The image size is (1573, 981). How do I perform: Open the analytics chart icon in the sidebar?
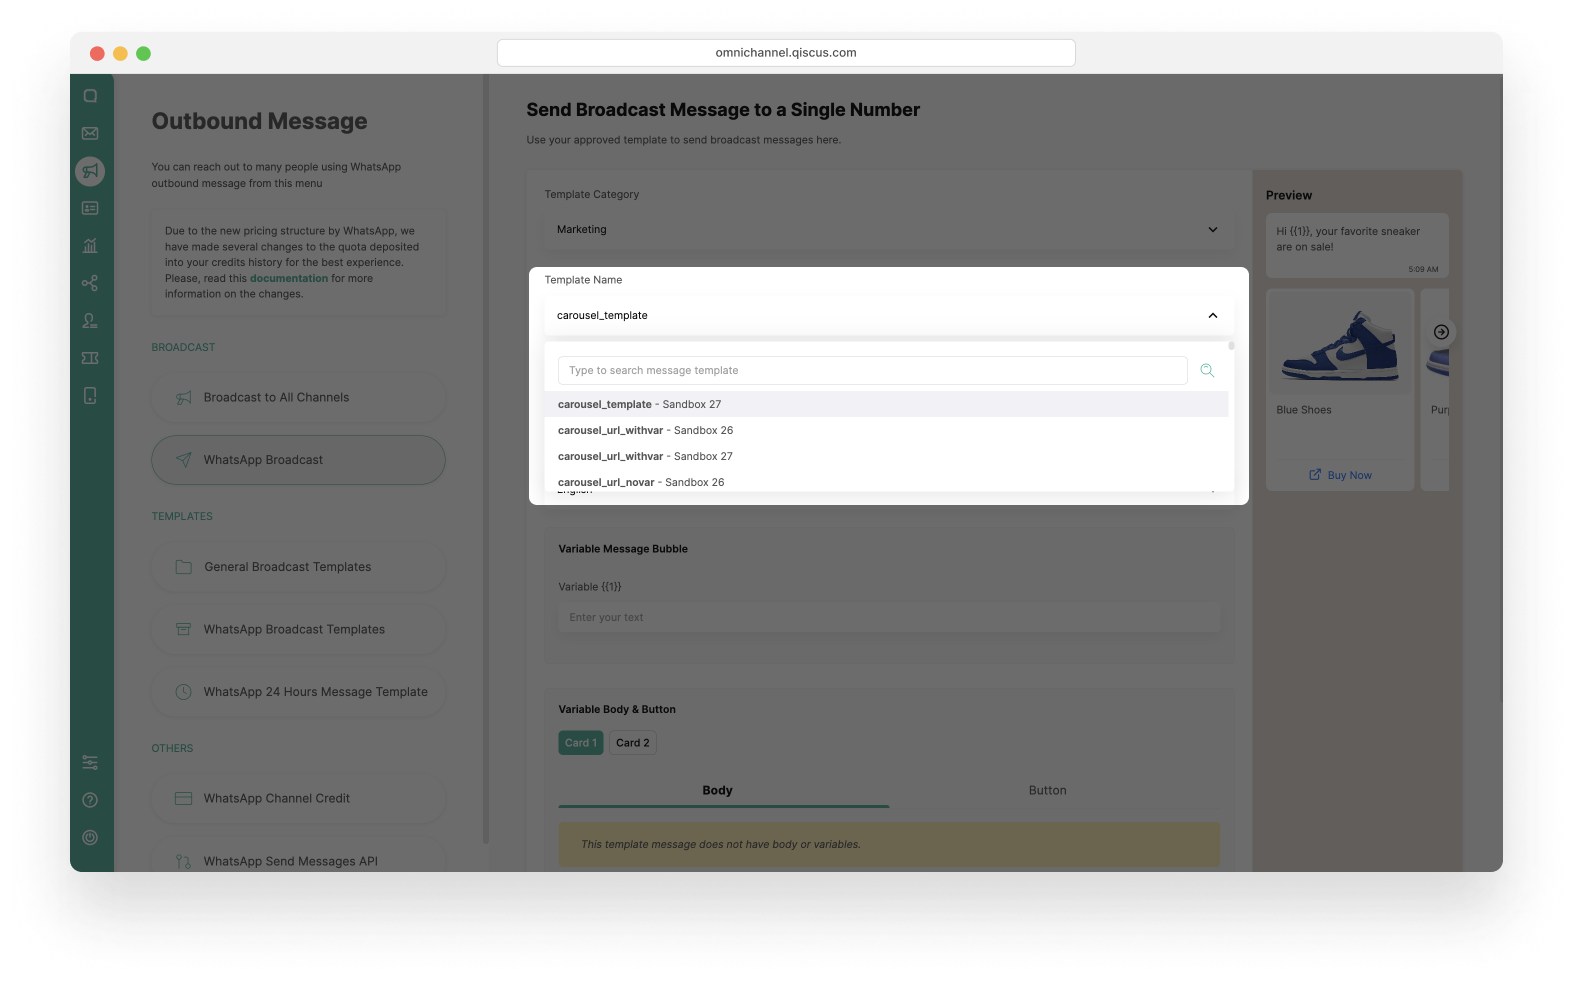click(90, 246)
